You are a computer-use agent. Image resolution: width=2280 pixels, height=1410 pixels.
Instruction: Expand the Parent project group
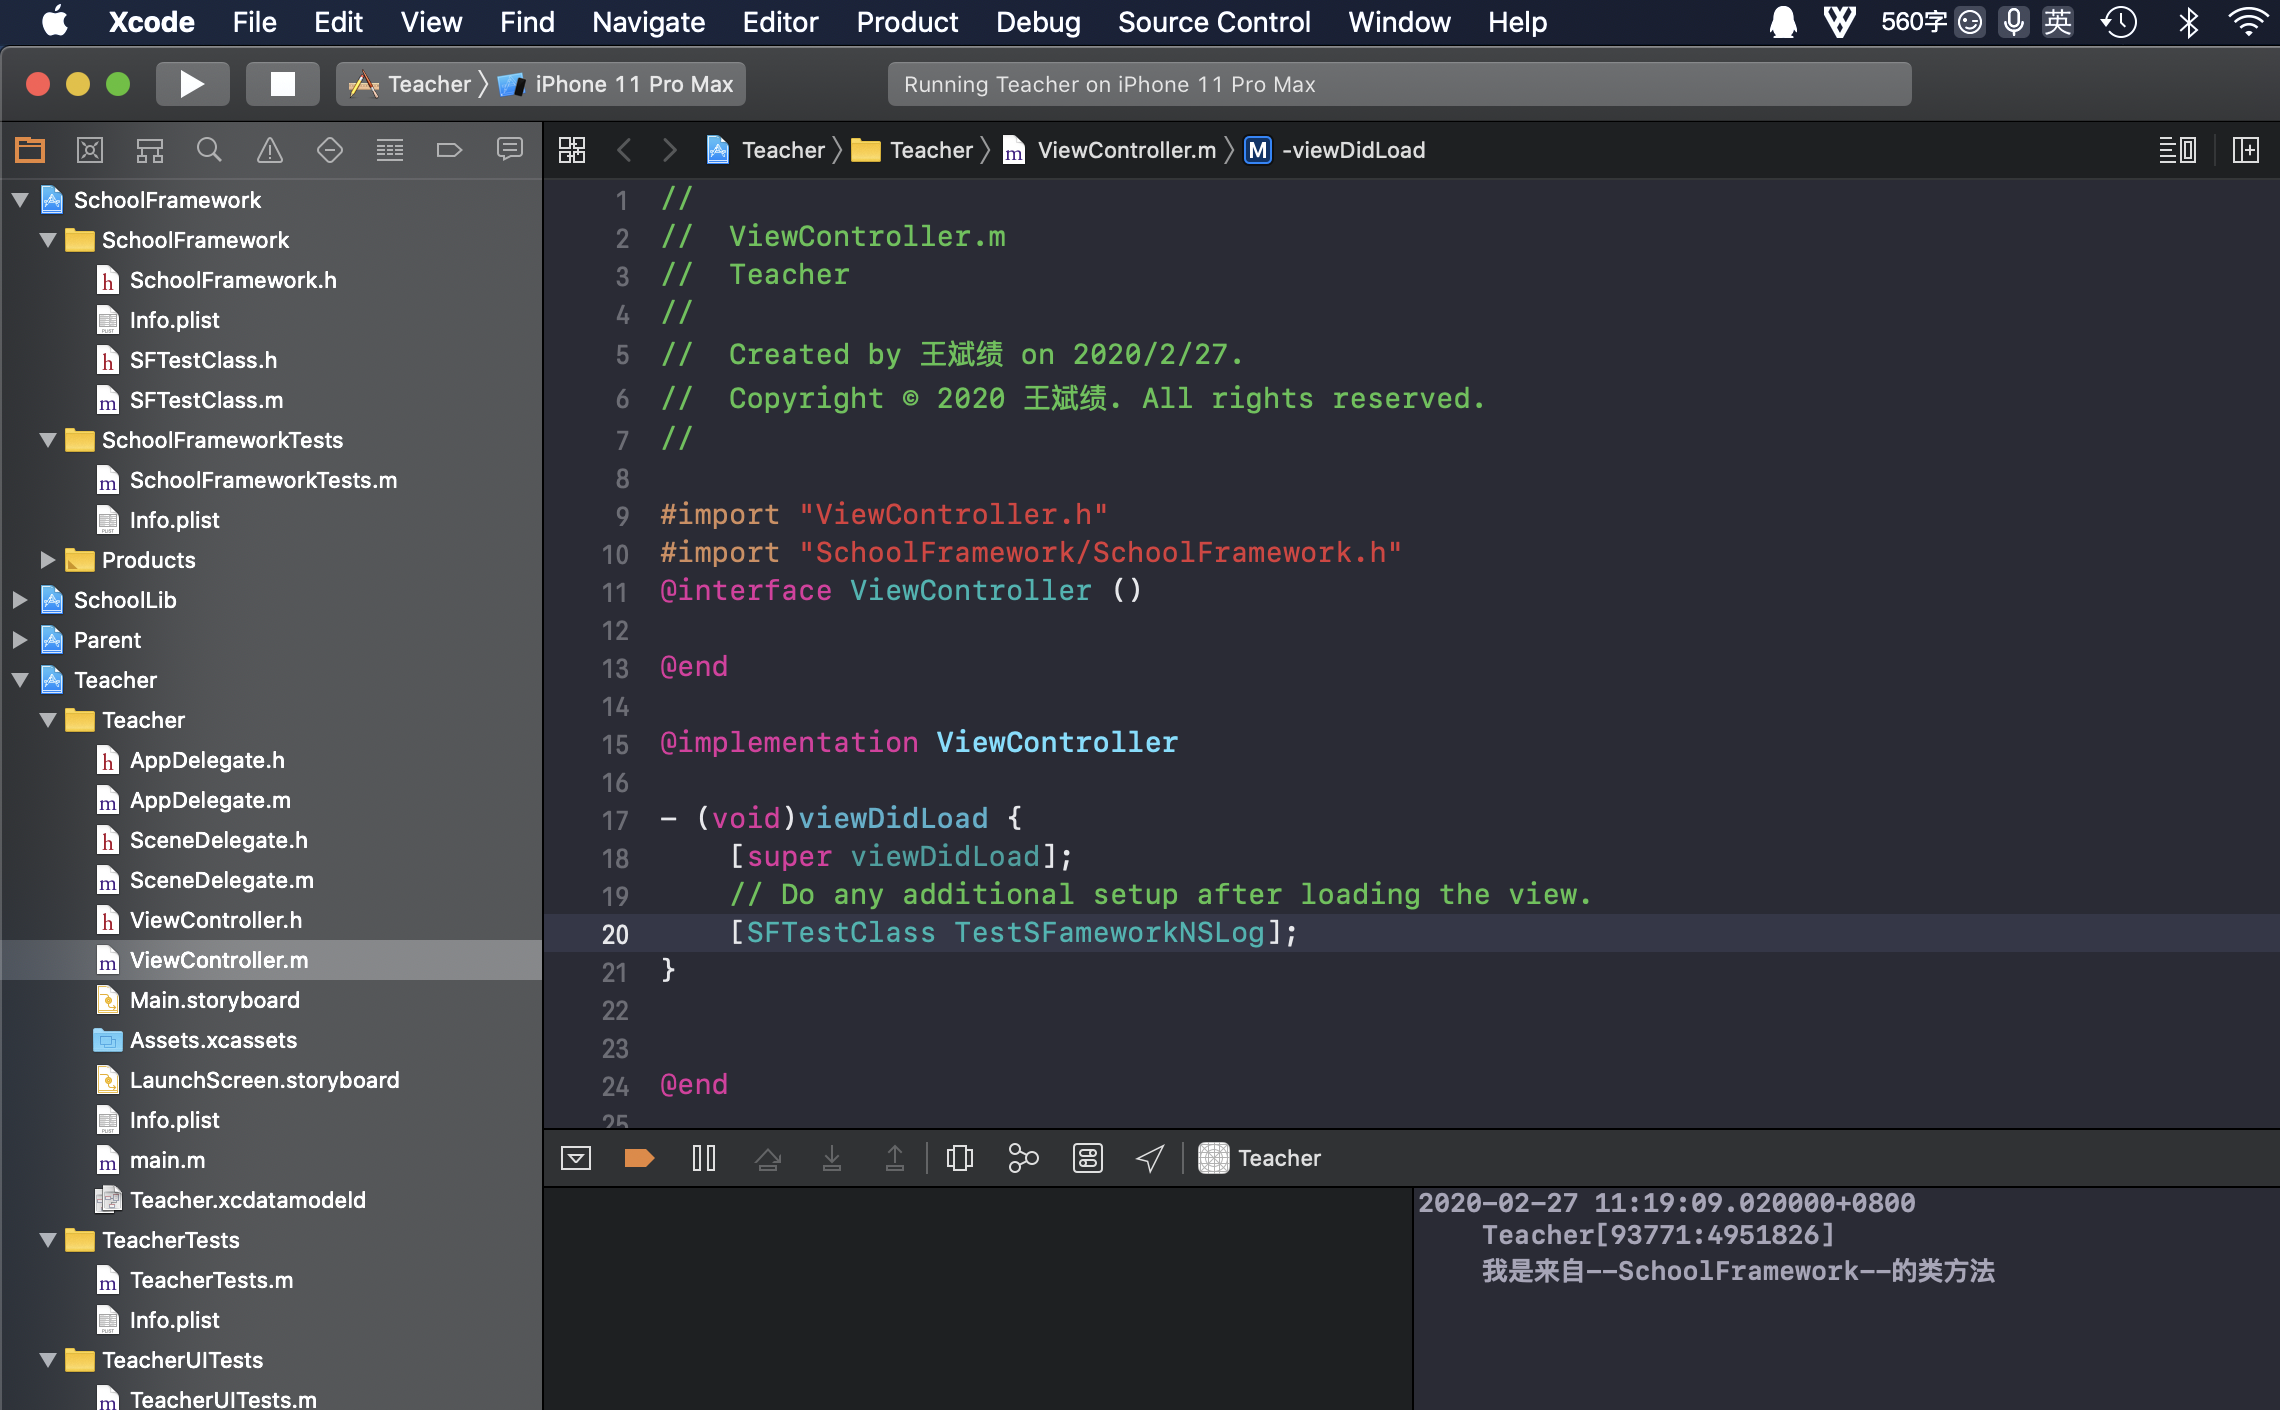point(18,638)
